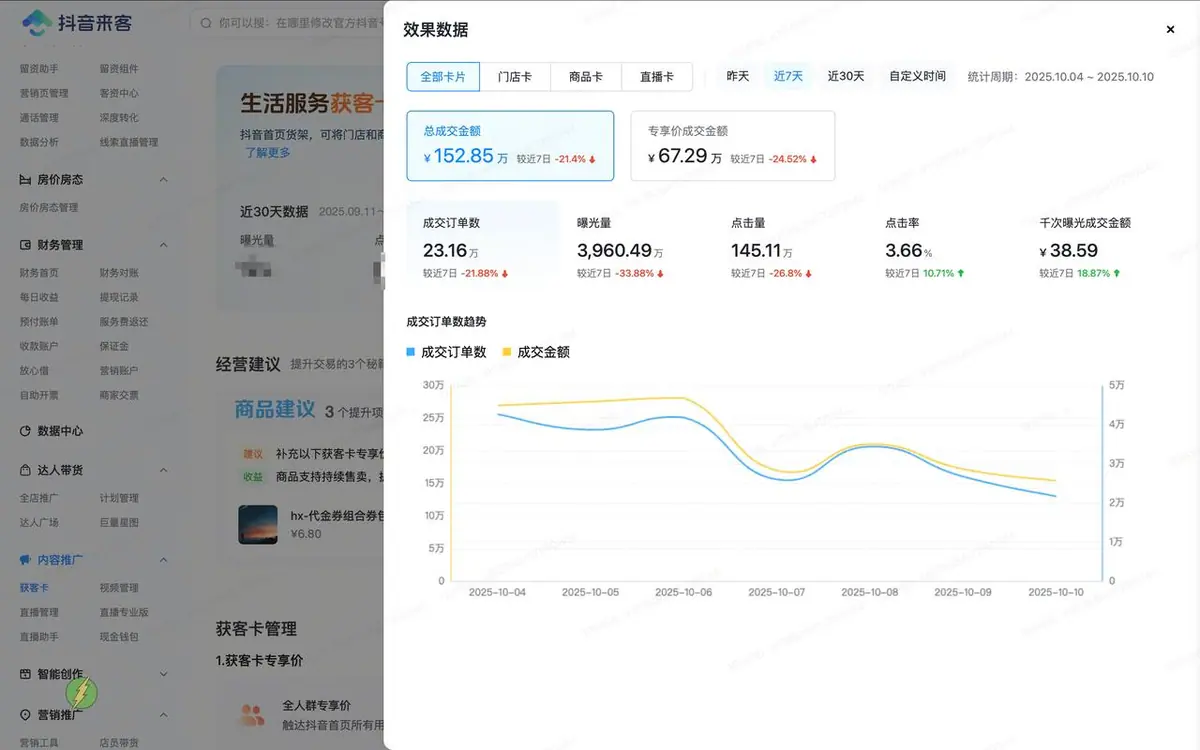Open 提现记录 in the sidebar
This screenshot has height=750, width=1200.
[x=119, y=298]
